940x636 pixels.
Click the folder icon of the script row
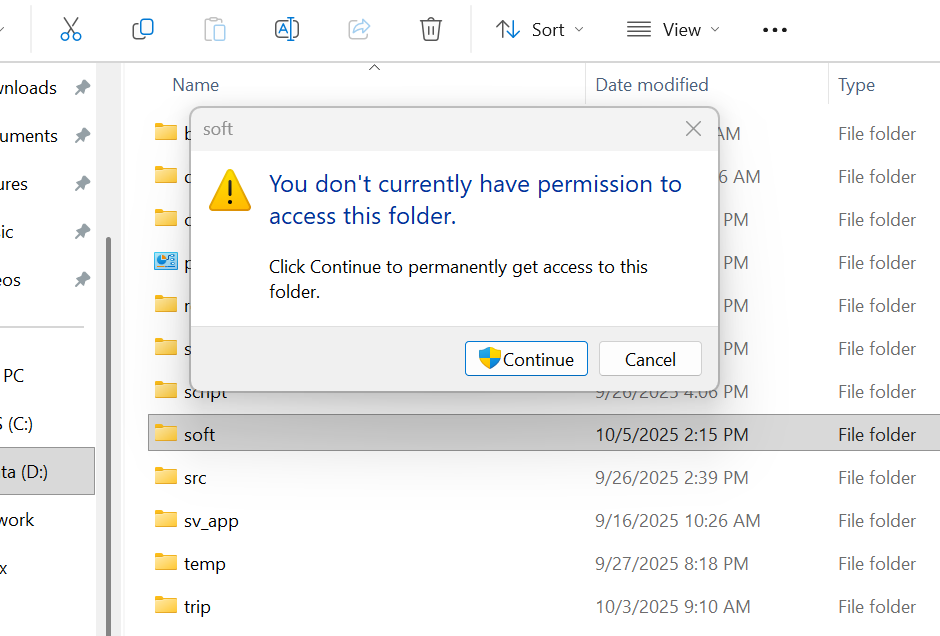[x=166, y=390]
